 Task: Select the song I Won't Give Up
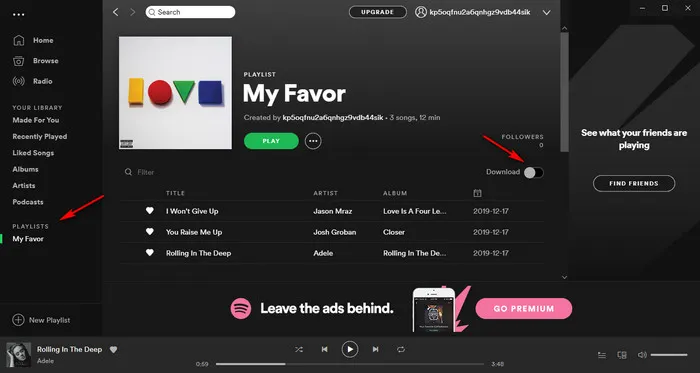point(192,211)
